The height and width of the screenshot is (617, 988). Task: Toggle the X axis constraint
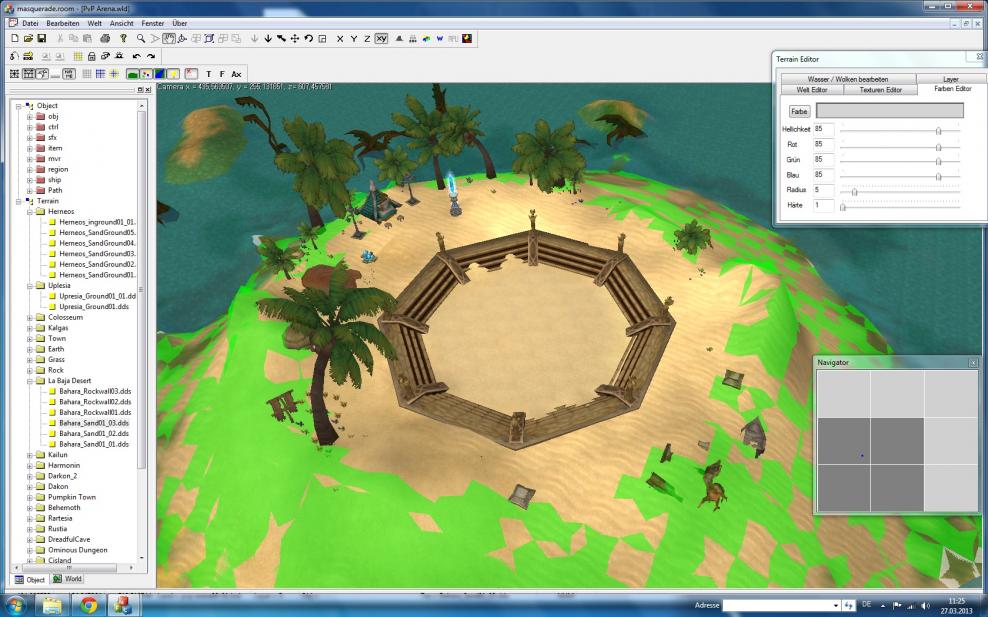340,38
